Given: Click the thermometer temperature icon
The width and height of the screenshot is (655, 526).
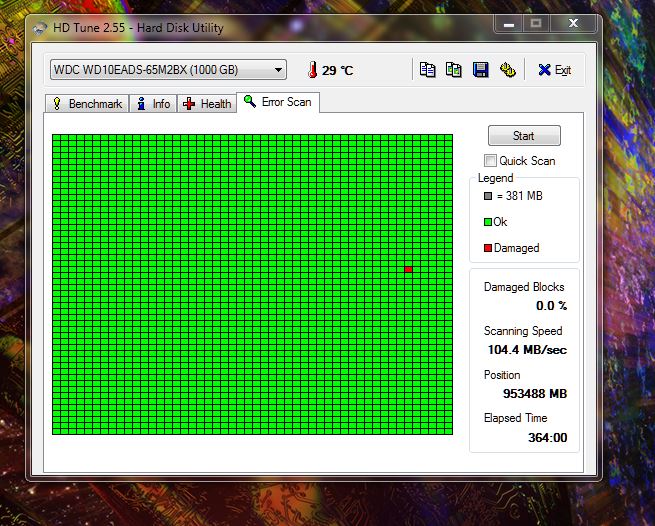Looking at the screenshot, I should pyautogui.click(x=312, y=70).
